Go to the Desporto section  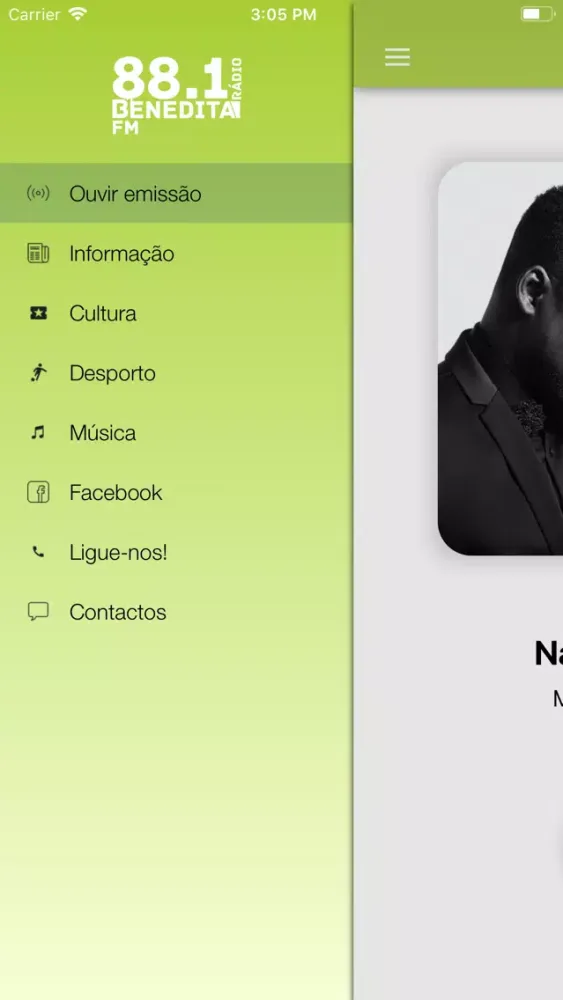click(x=176, y=373)
